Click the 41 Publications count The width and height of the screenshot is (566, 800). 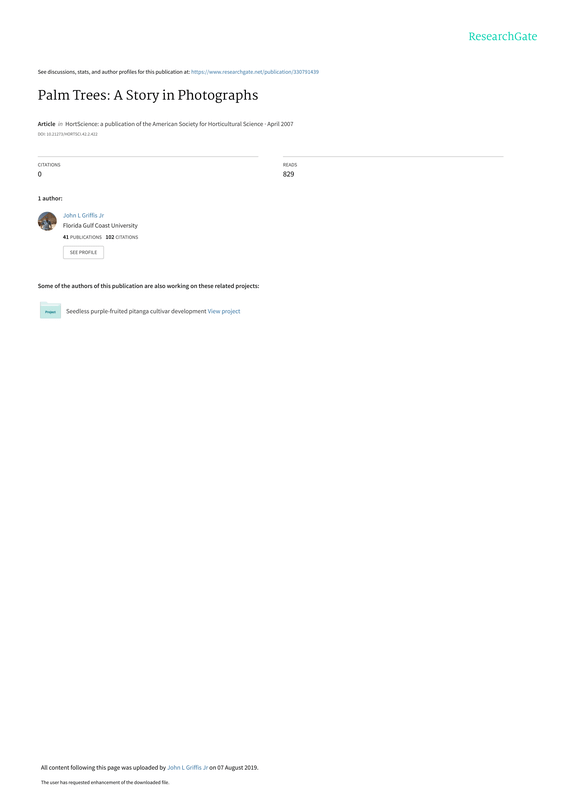82,237
